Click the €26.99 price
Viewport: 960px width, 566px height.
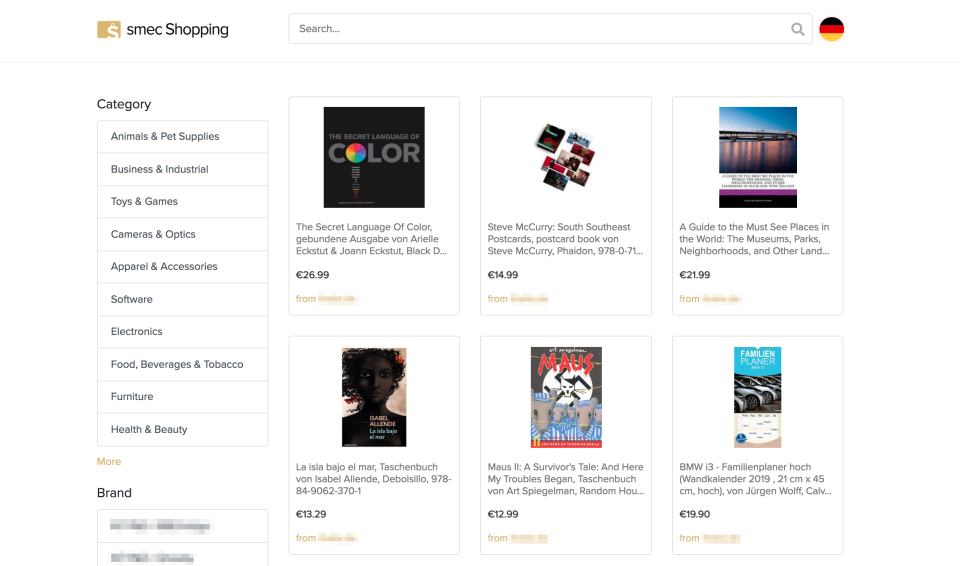click(x=312, y=275)
